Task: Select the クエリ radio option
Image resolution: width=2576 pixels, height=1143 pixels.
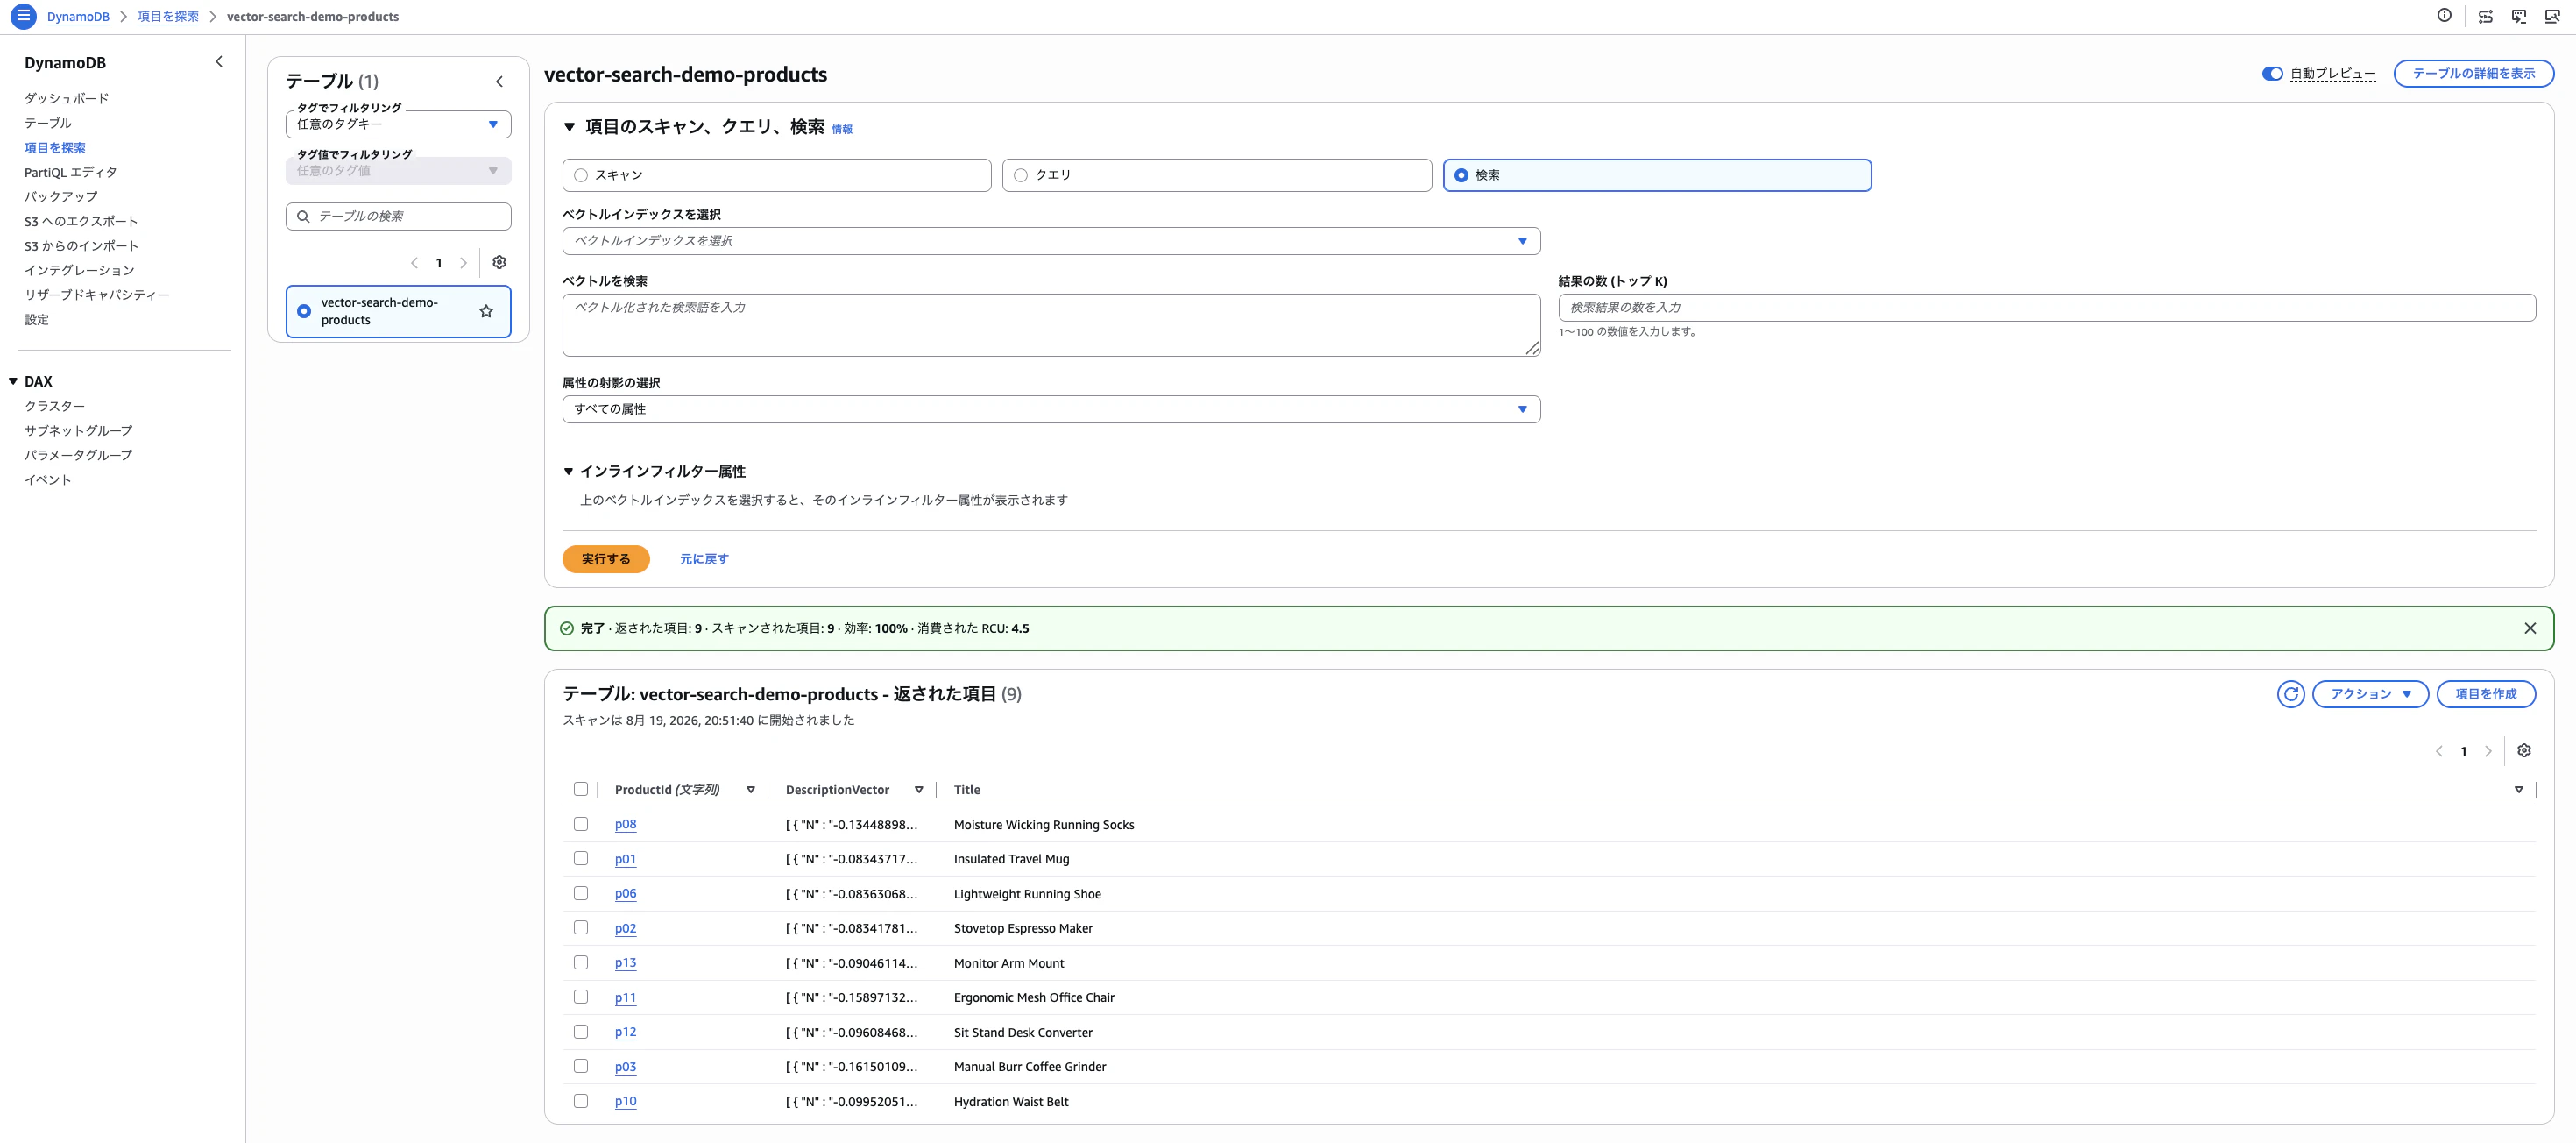Action: pos(1020,175)
